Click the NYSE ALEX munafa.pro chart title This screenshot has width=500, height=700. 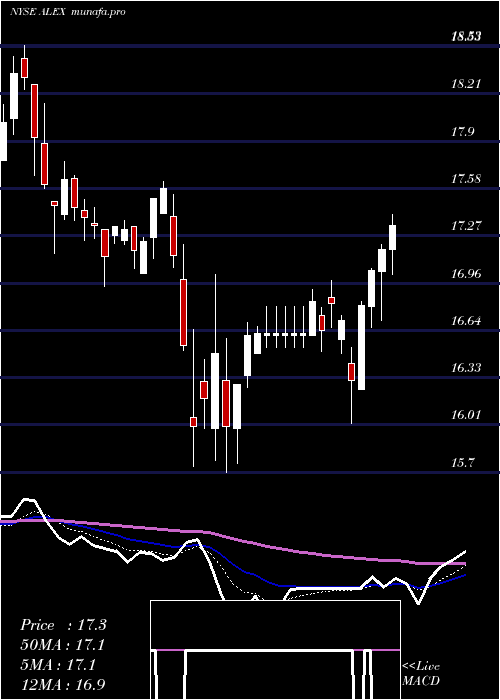click(68, 12)
